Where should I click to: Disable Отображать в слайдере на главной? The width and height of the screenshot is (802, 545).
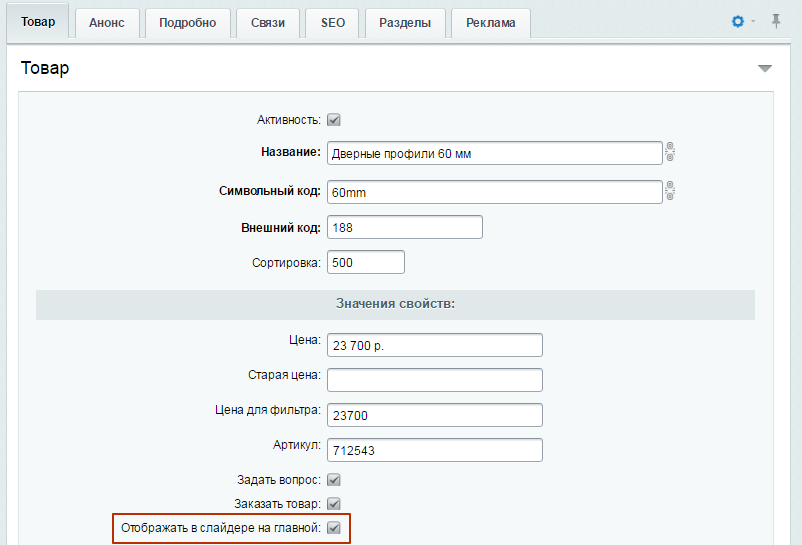(334, 528)
